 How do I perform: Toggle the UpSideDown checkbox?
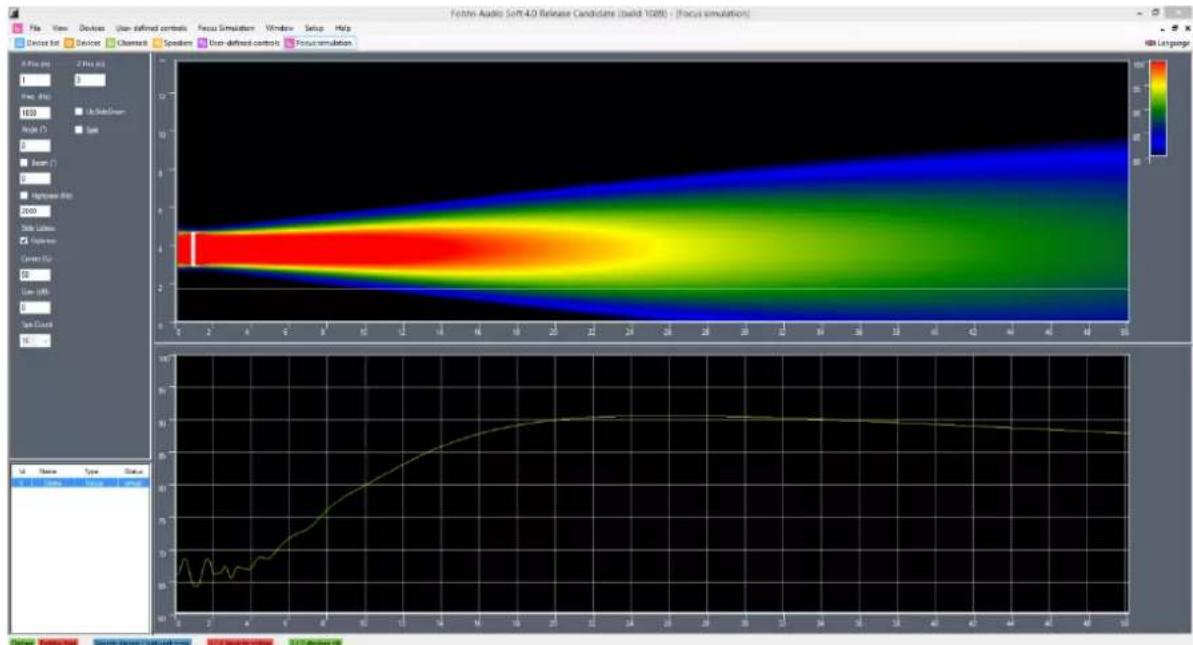[78, 112]
